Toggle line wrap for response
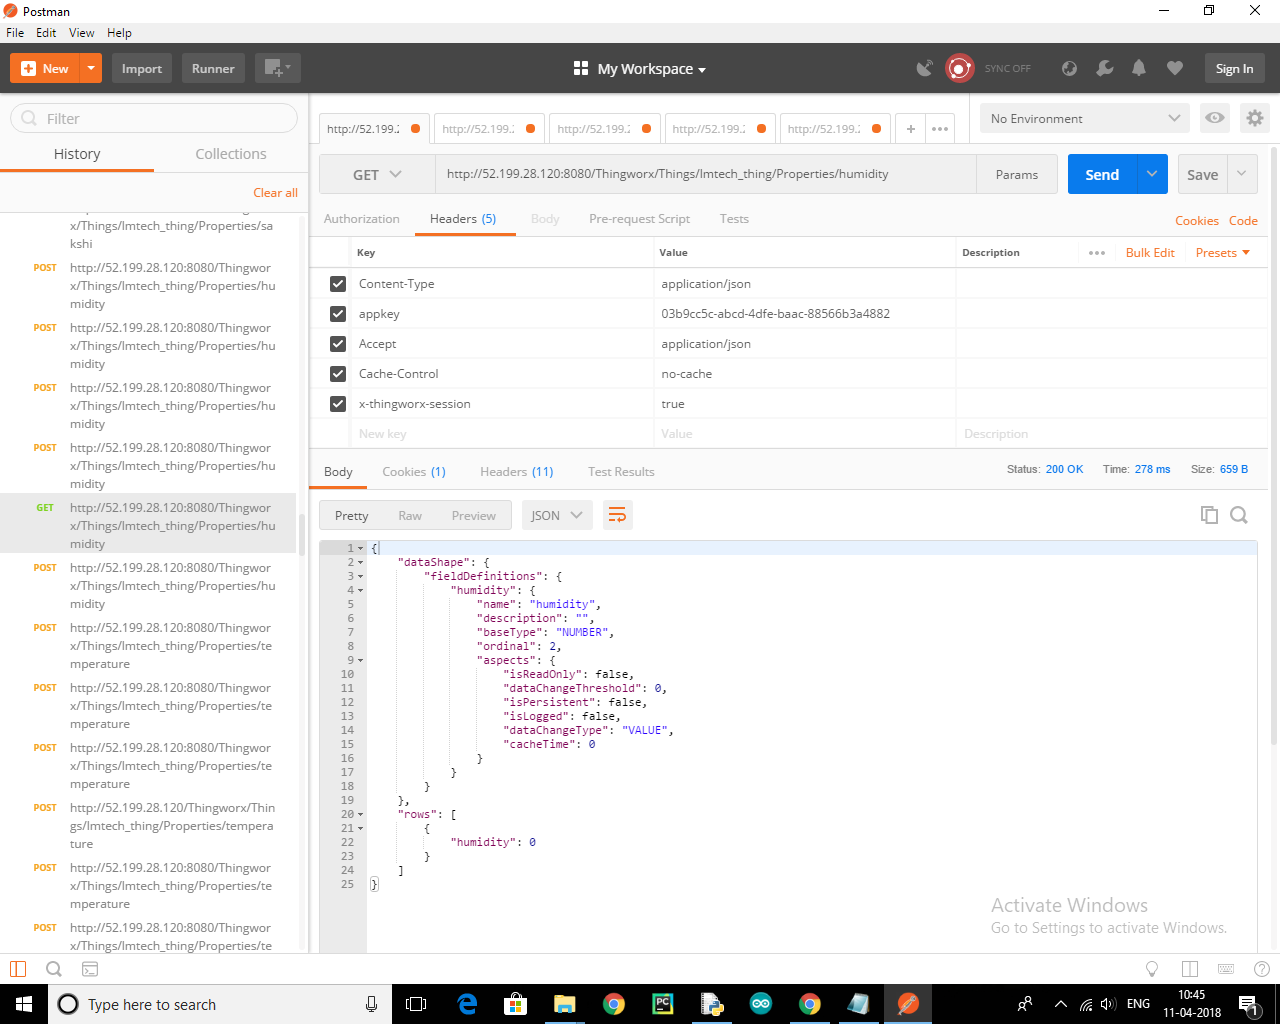Viewport: 1280px width, 1024px height. (x=617, y=515)
